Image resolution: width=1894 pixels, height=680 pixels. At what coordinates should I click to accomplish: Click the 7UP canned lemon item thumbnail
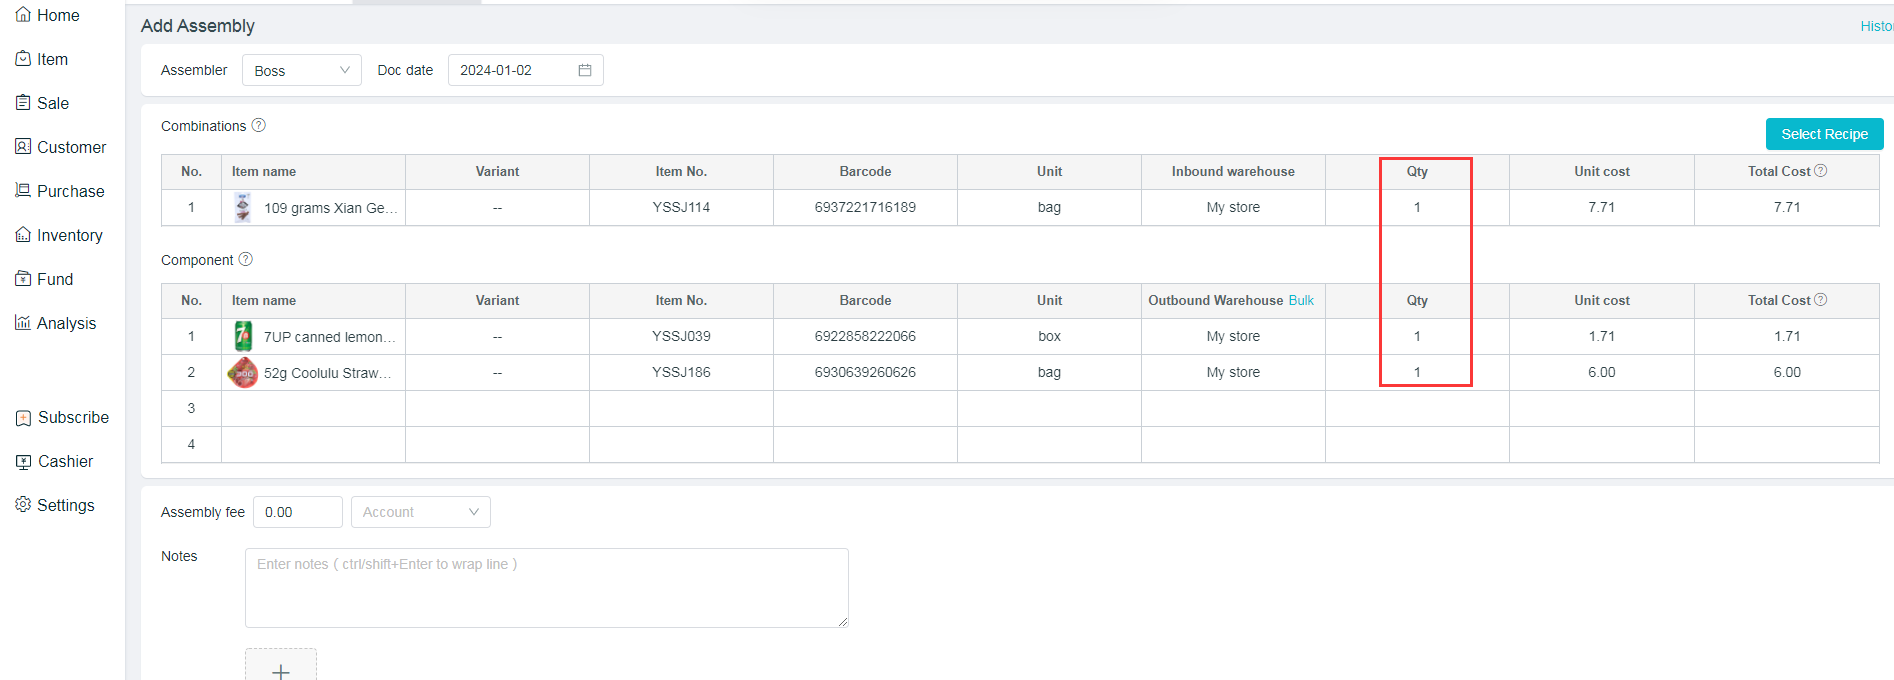point(243,336)
